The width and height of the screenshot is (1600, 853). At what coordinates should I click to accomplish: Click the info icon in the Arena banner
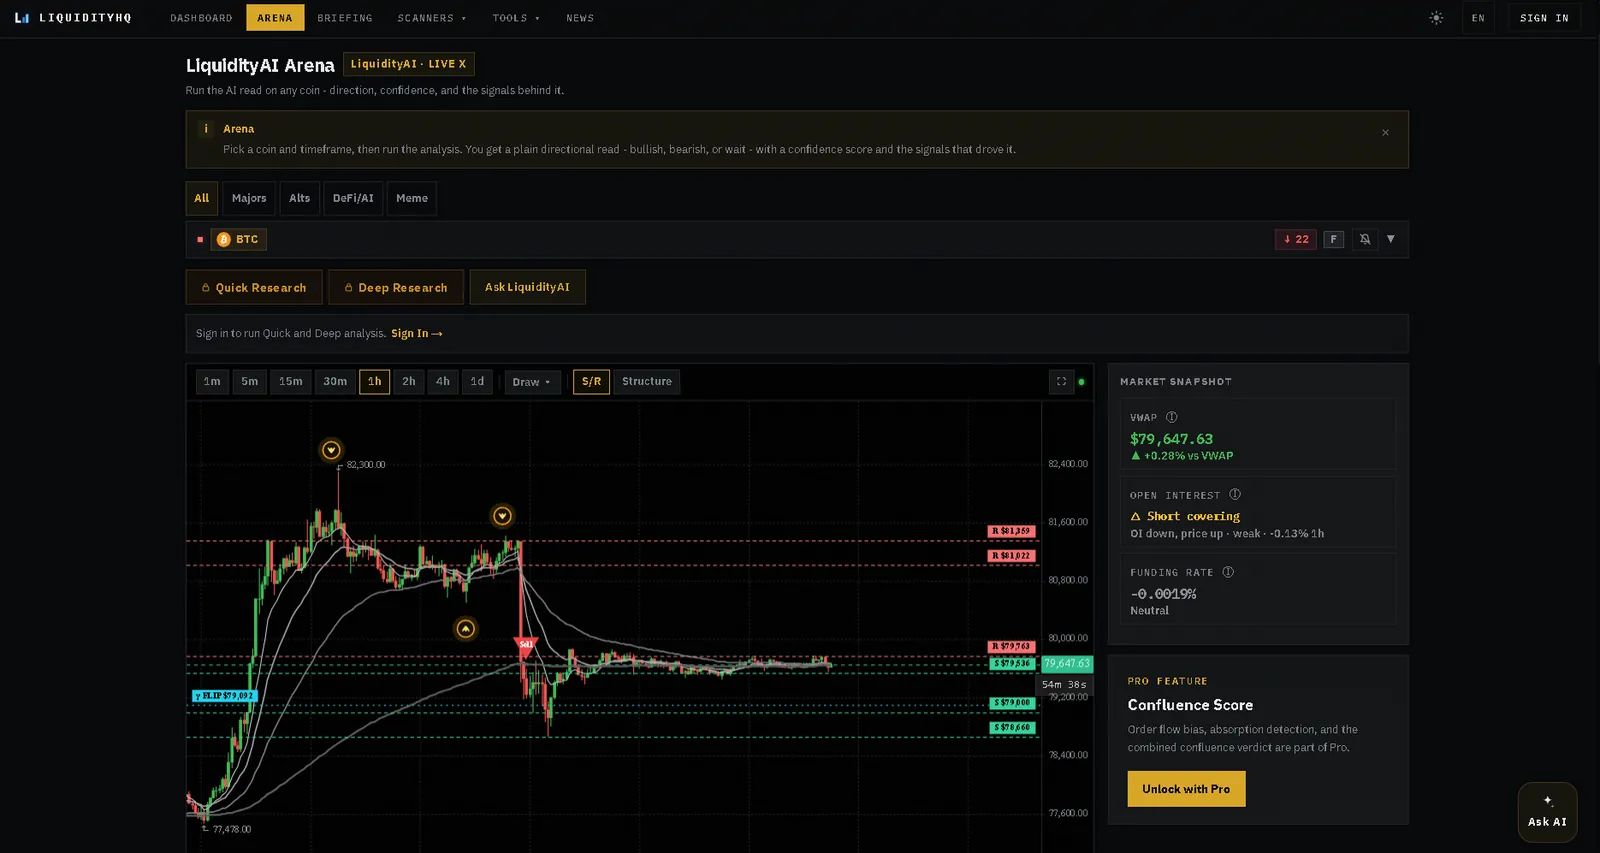(206, 128)
